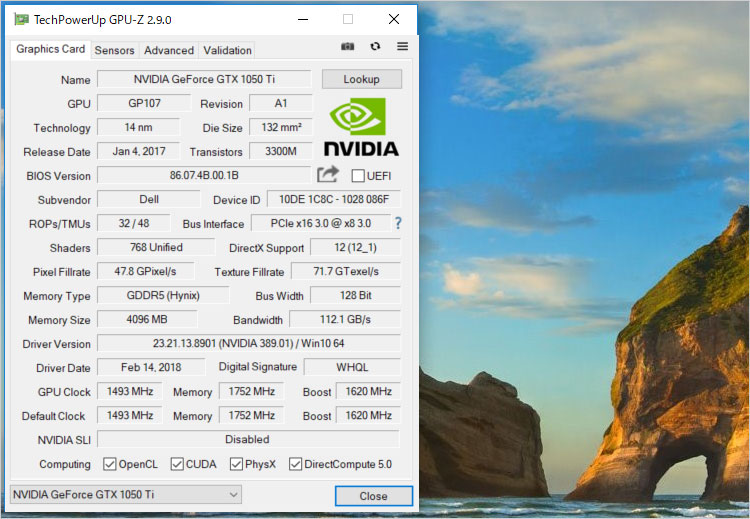Open the GPU selection dropdown
The height and width of the screenshot is (519, 750).
126,494
